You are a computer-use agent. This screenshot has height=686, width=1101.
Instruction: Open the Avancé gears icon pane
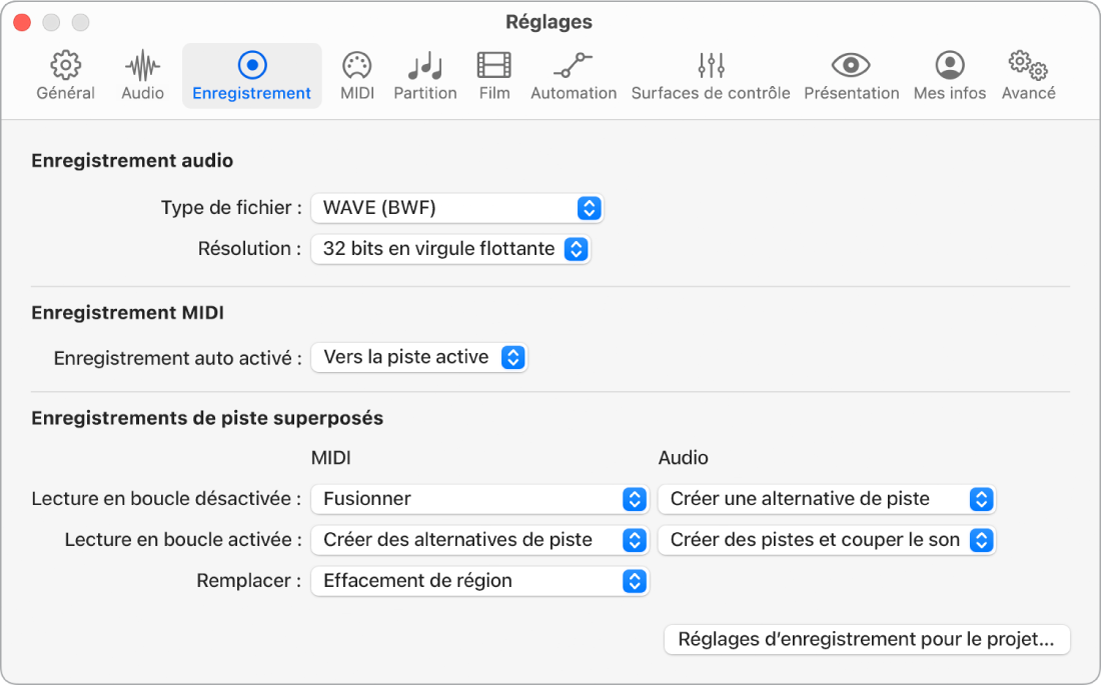(1028, 67)
